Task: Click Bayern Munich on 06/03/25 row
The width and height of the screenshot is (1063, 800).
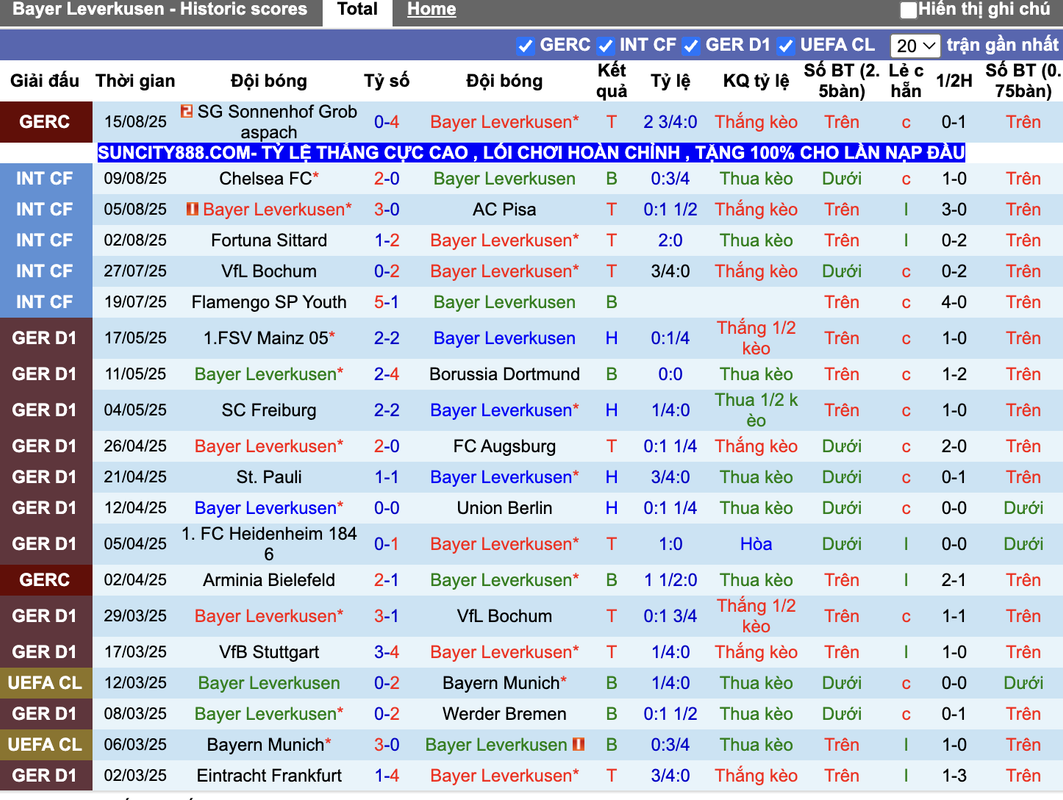Action: 265,745
